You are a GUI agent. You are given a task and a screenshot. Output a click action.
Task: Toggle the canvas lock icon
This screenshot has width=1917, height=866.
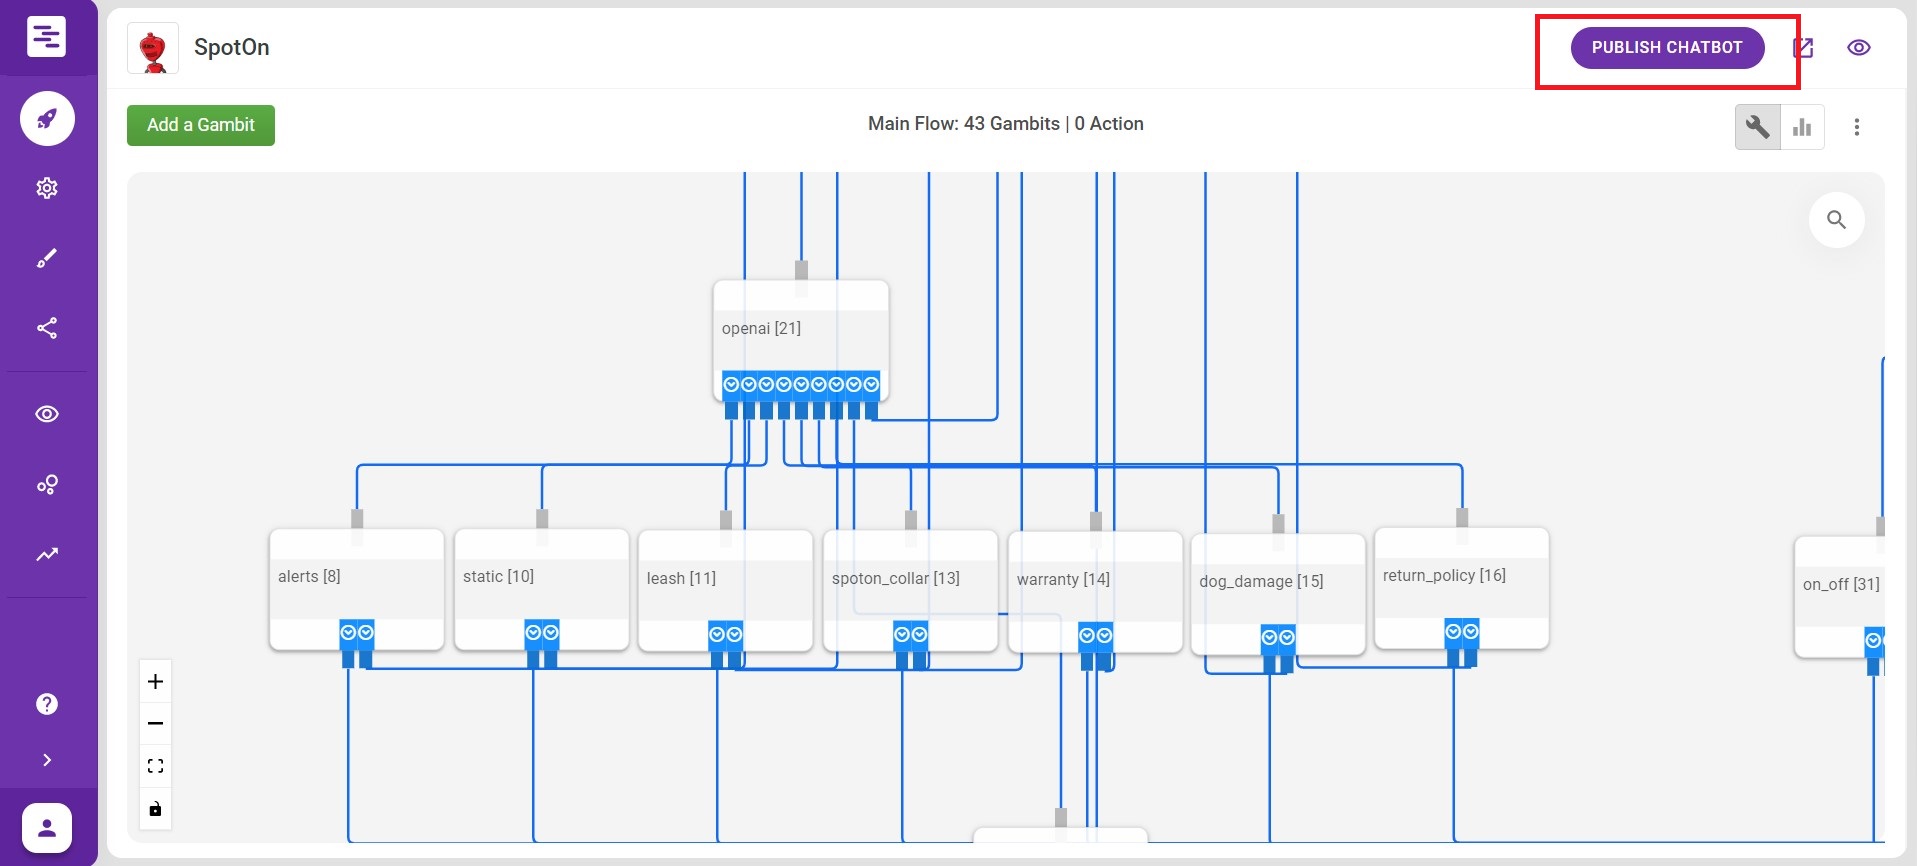[x=155, y=809]
